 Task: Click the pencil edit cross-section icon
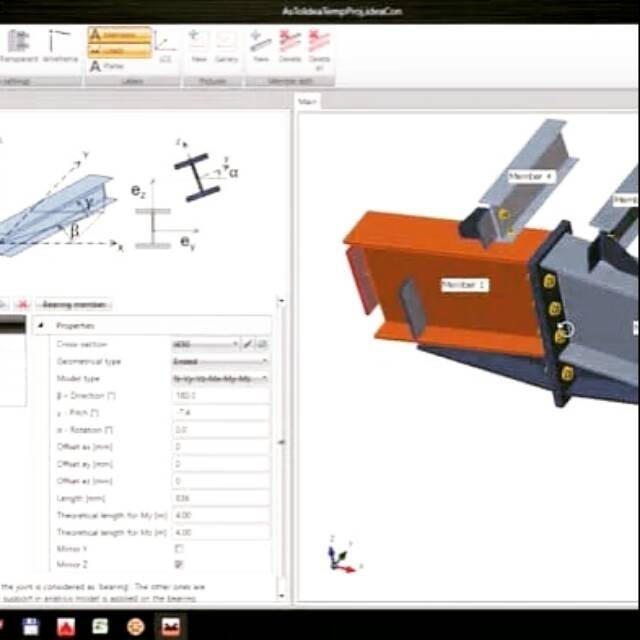[247, 344]
